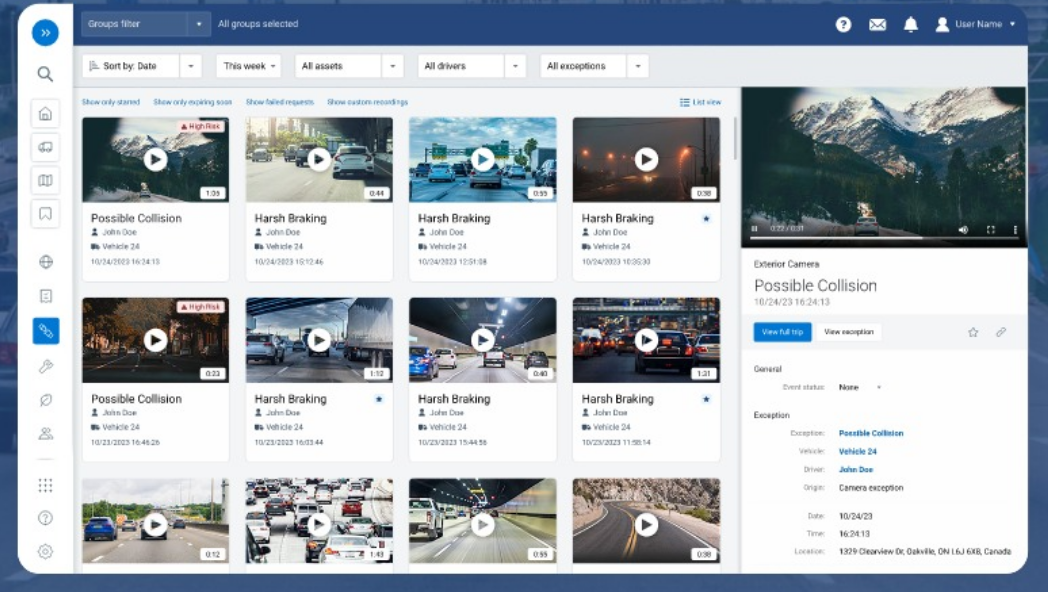Screen dimensions: 1048x592
Task: Open settings gear in sidebar
Action: pyautogui.click(x=45, y=551)
